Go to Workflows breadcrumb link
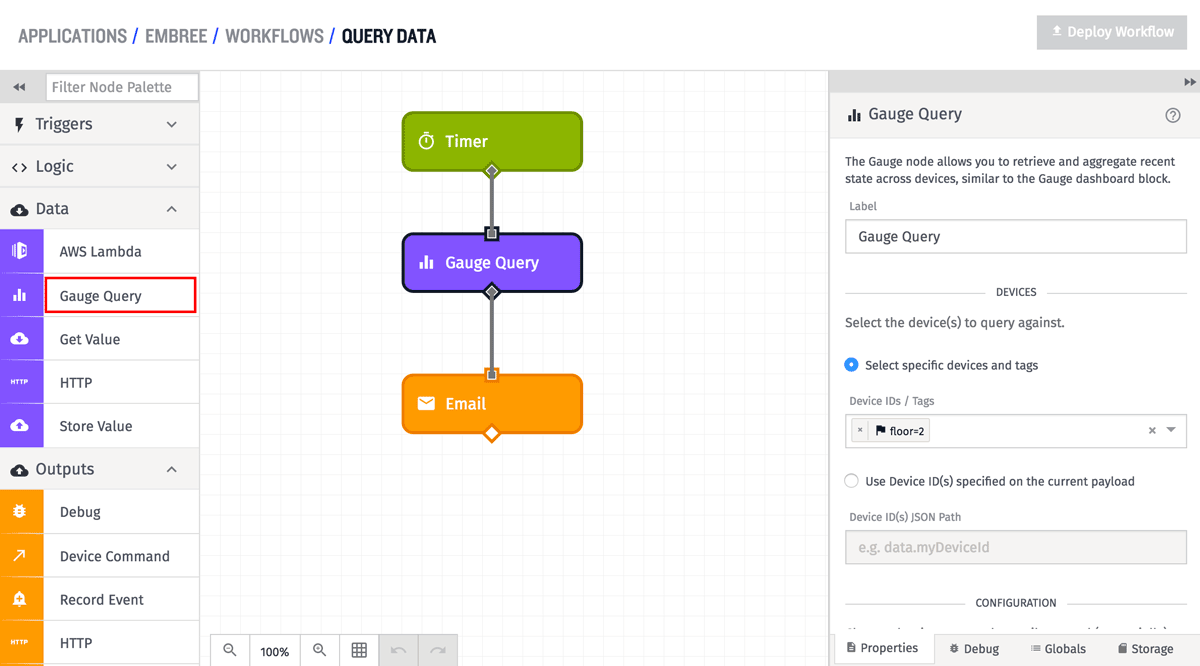 point(274,36)
